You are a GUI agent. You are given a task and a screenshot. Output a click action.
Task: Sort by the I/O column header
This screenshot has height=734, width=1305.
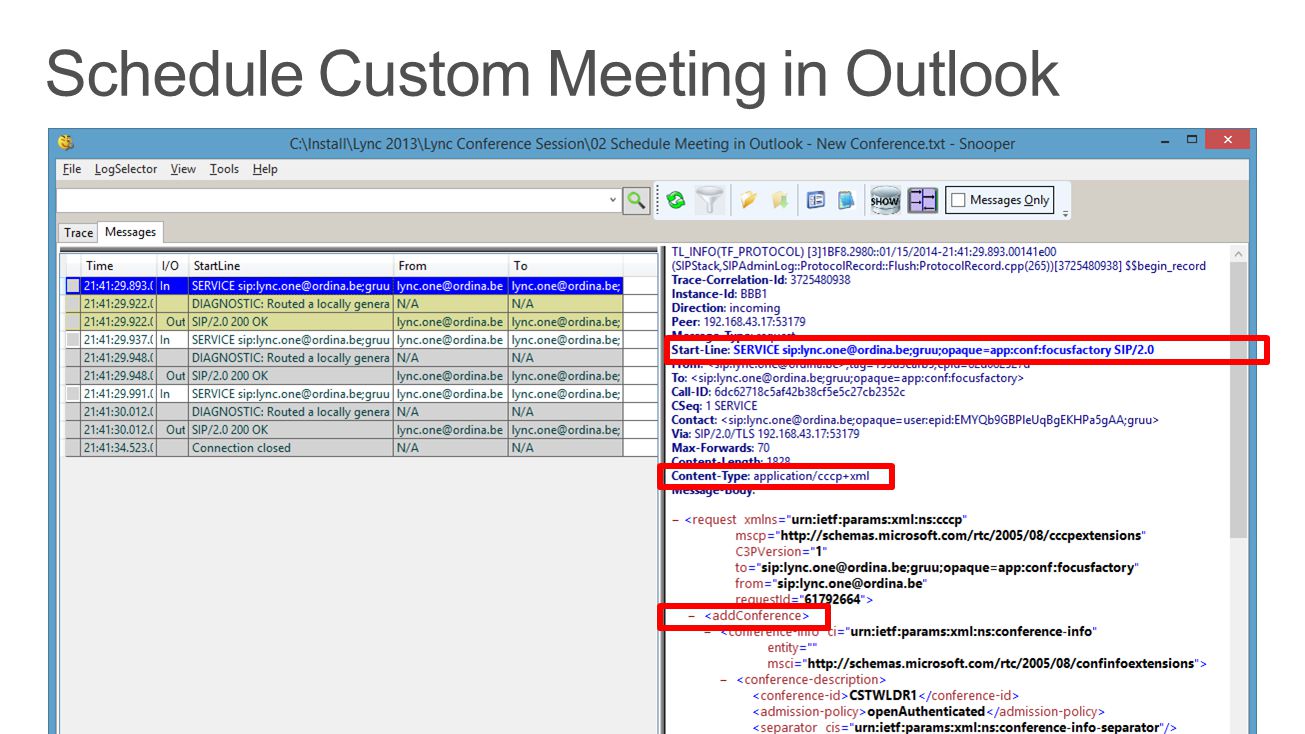click(x=172, y=266)
